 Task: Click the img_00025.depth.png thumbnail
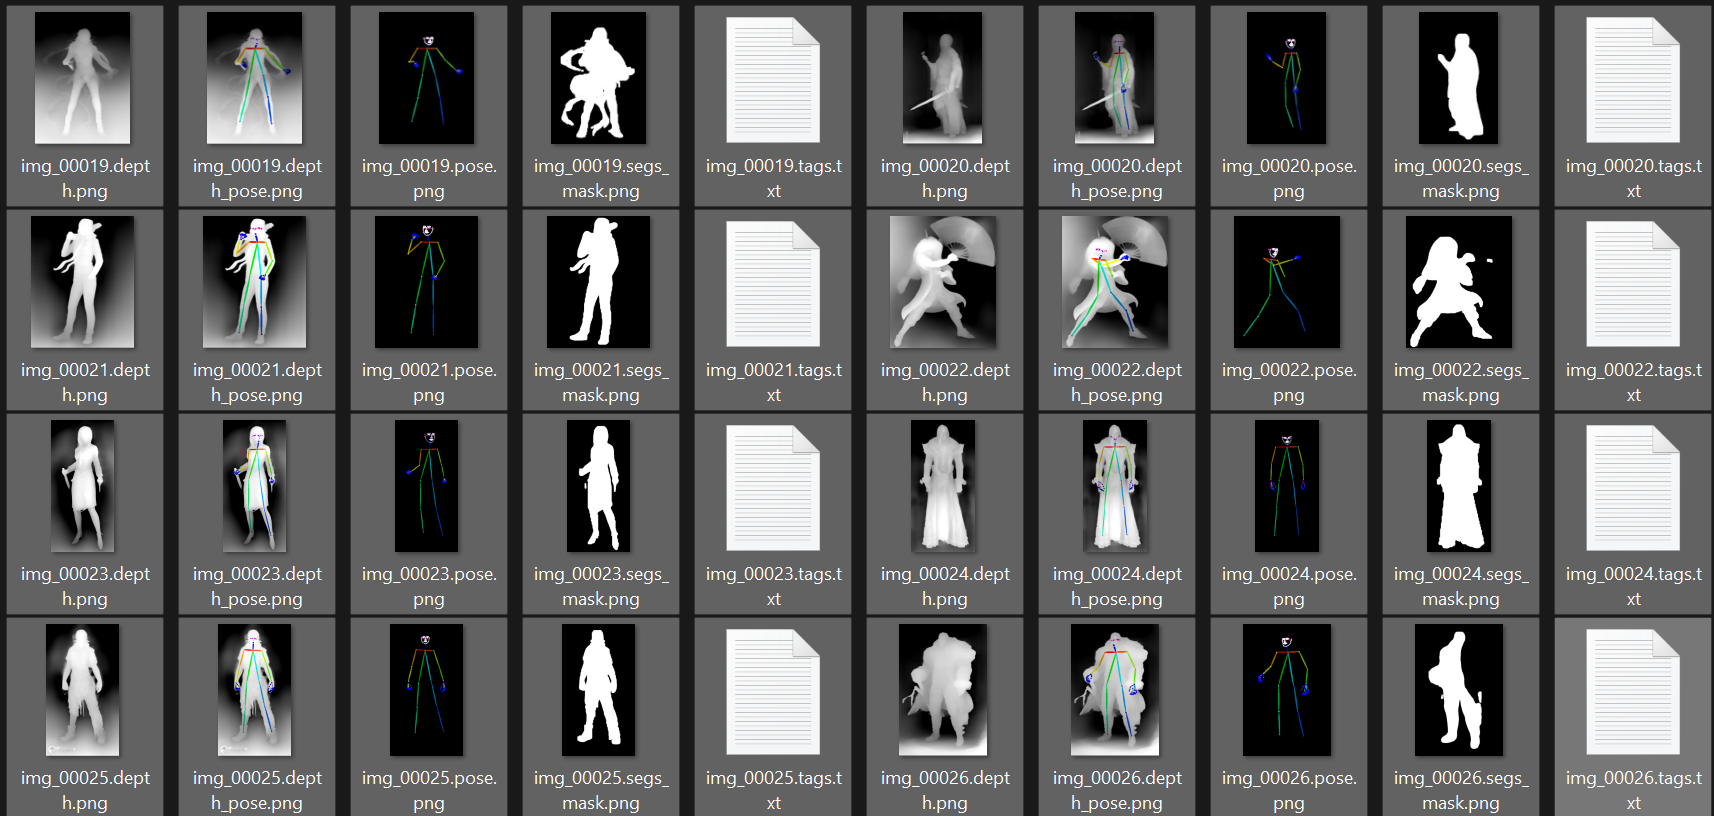[83, 690]
